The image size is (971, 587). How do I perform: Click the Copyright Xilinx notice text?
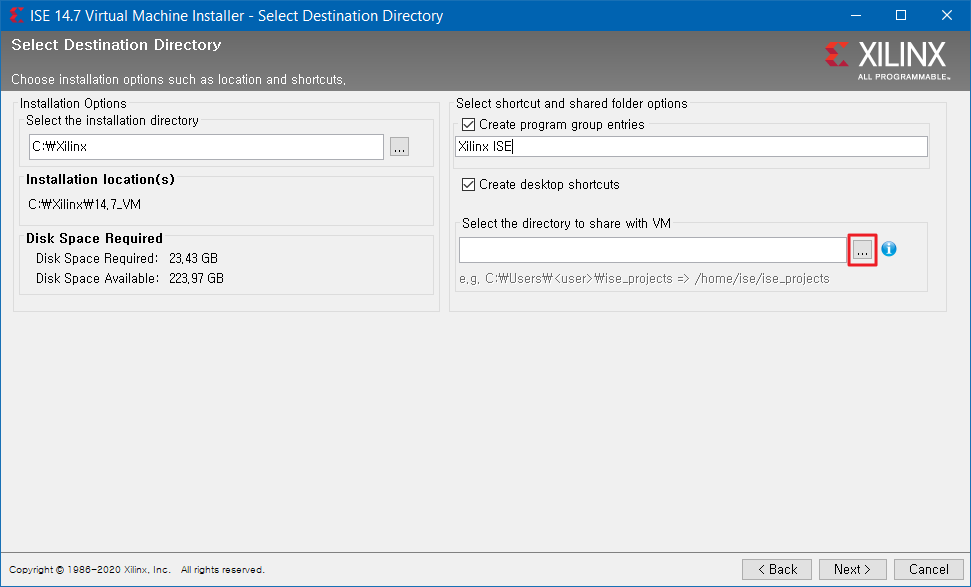pyautogui.click(x=137, y=570)
